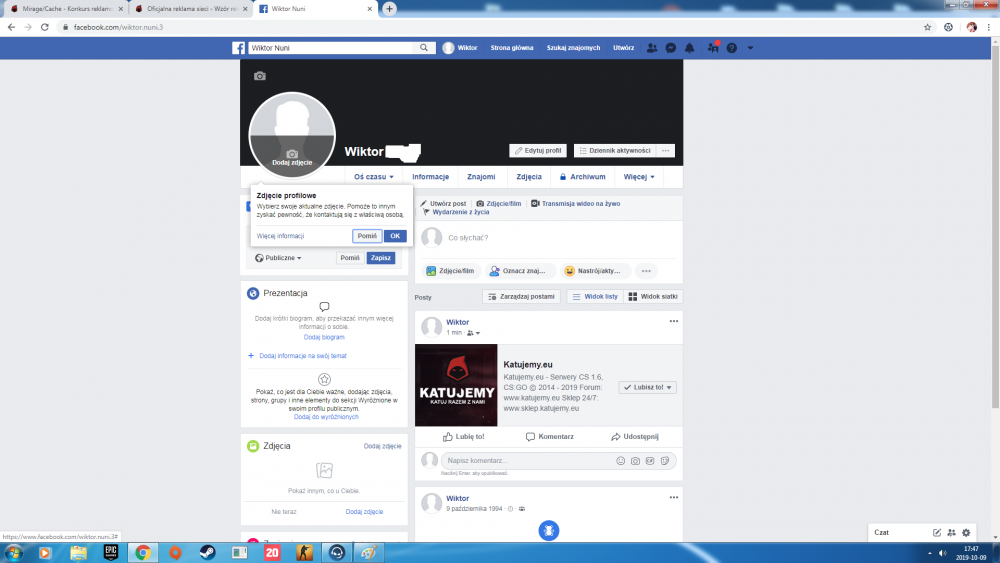Open notifications bell icon

tap(689, 48)
